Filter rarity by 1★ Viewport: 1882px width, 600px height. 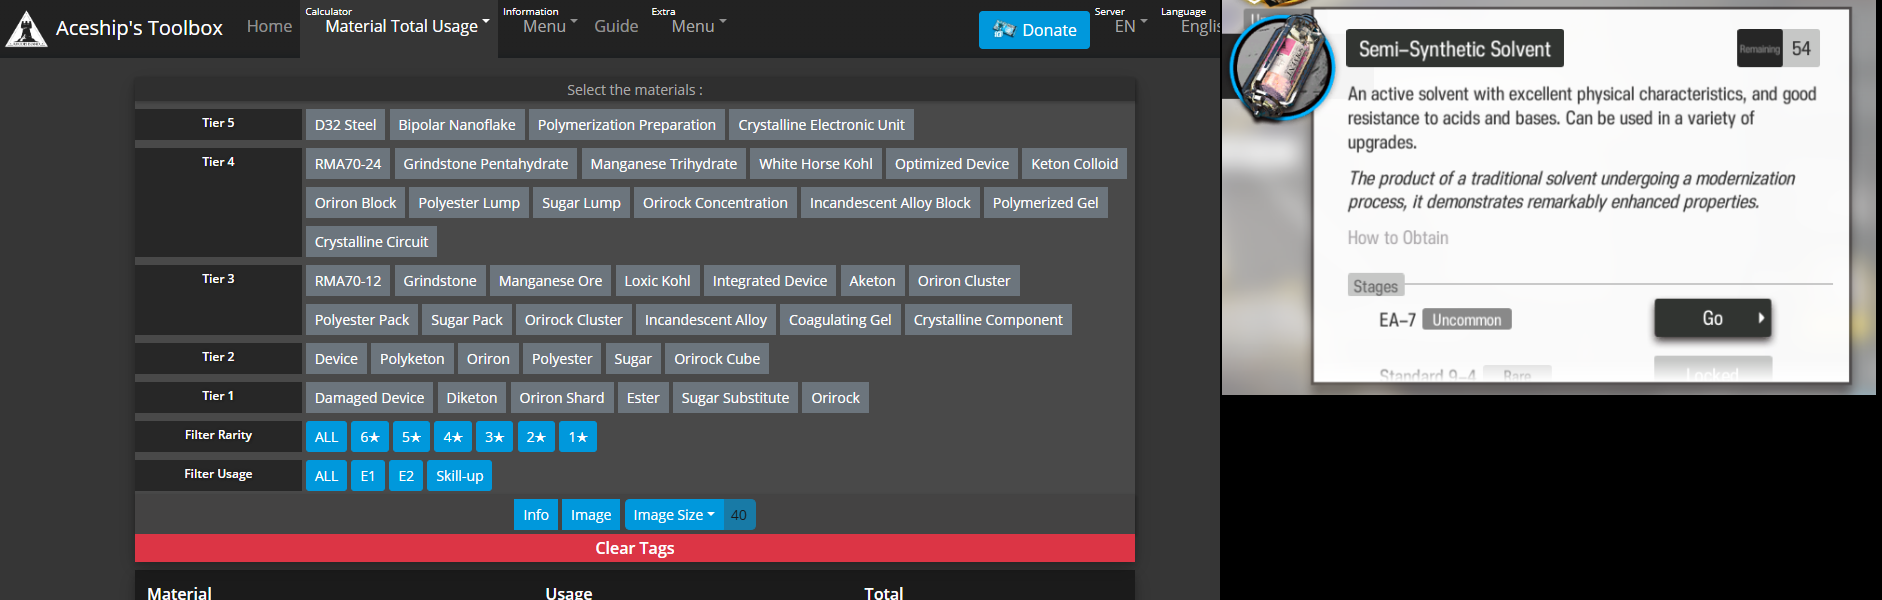(578, 437)
